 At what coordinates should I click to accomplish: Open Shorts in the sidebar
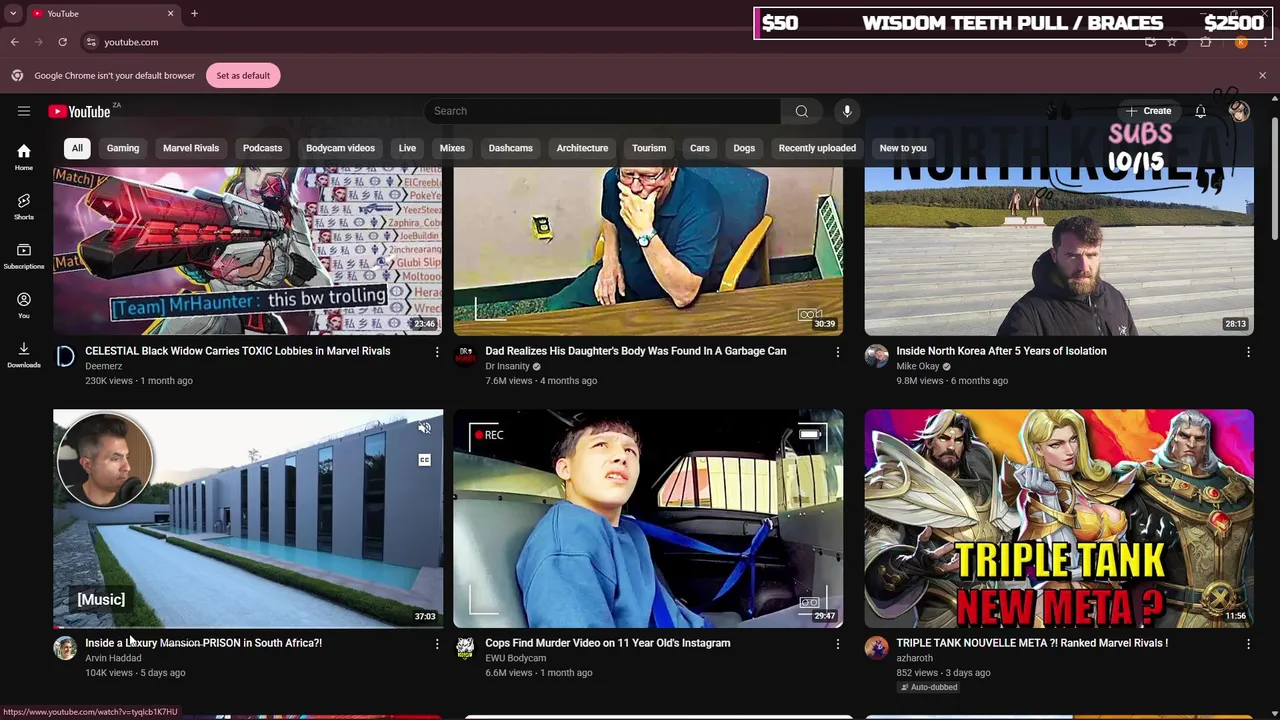(24, 206)
